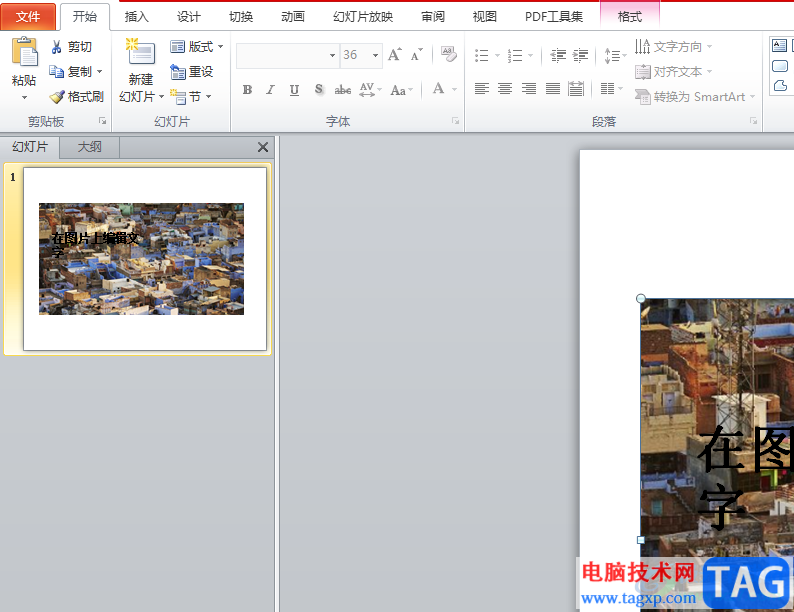Open the font size dropdown showing 36
This screenshot has width=794, height=612.
(x=375, y=56)
